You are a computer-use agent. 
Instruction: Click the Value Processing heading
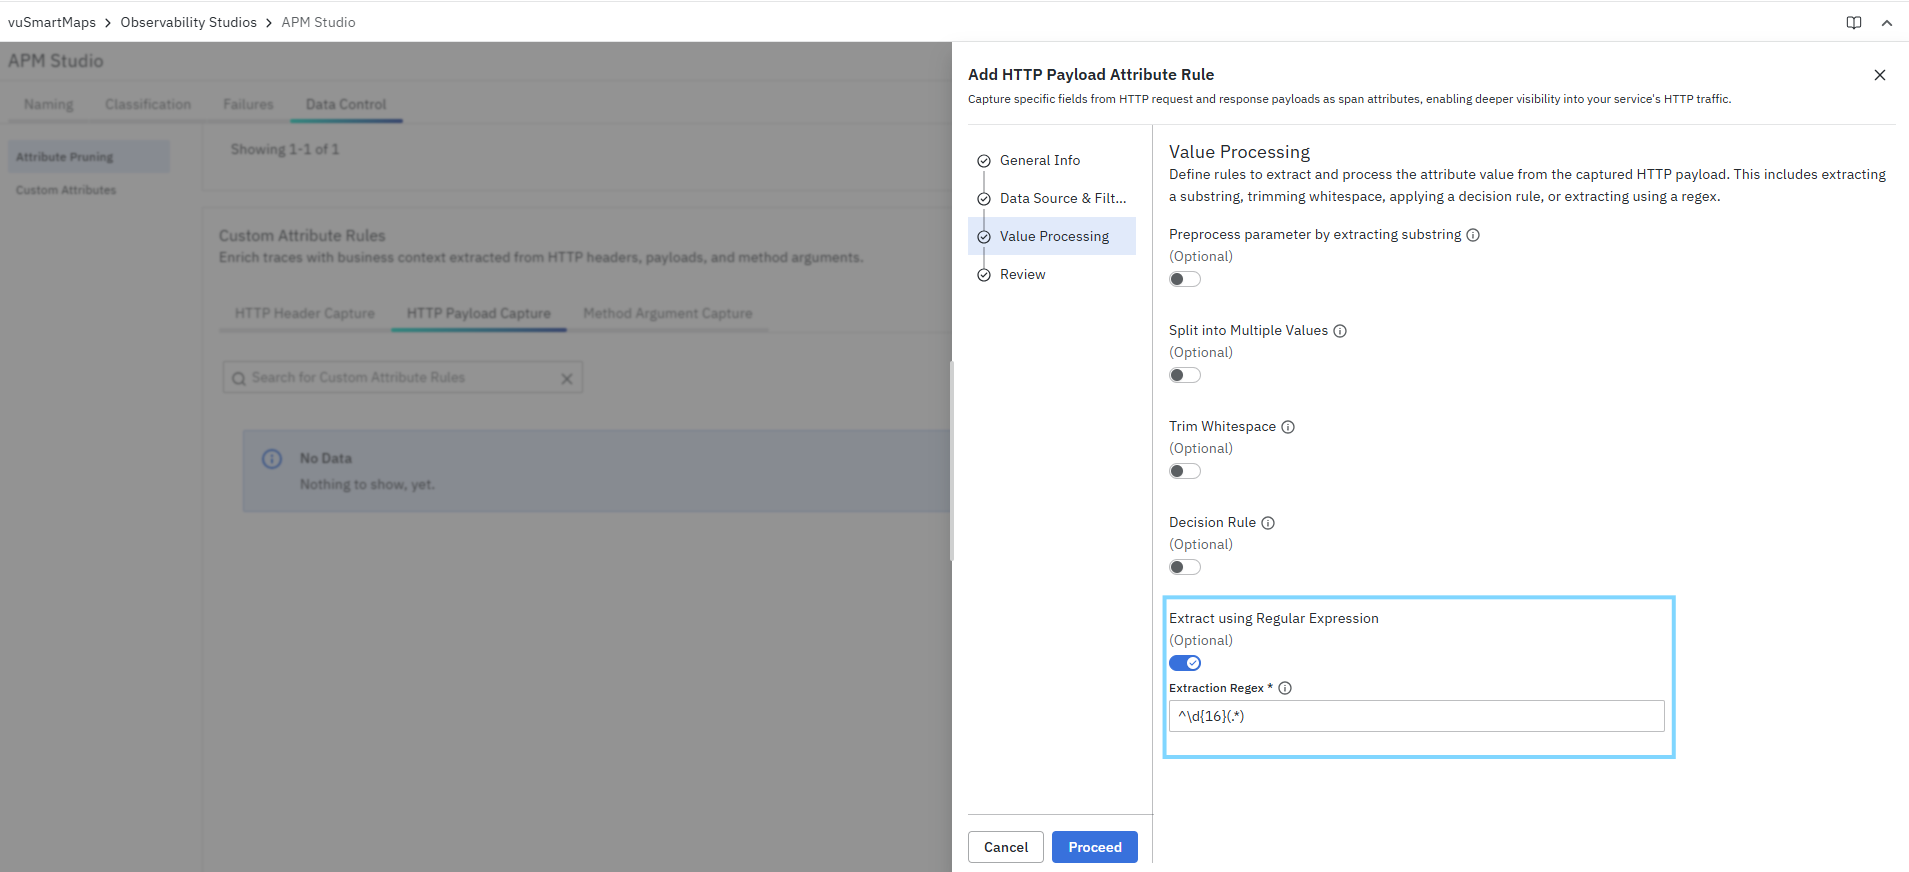click(x=1239, y=152)
